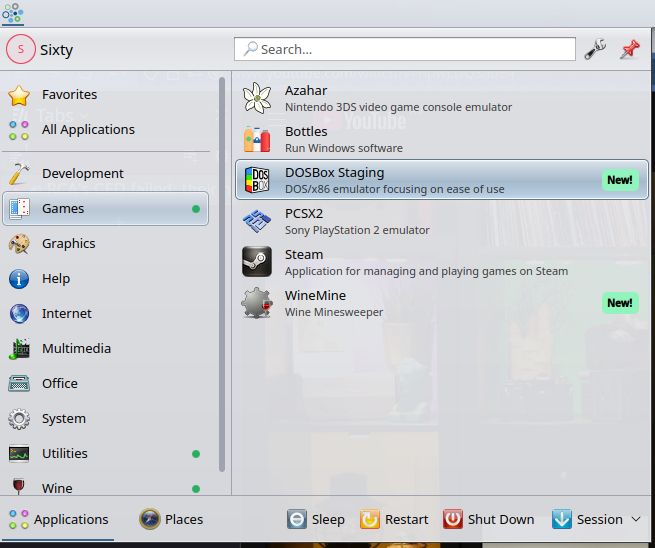The height and width of the screenshot is (548, 655).
Task: Click the New! badge on WineMine
Action: pos(620,303)
